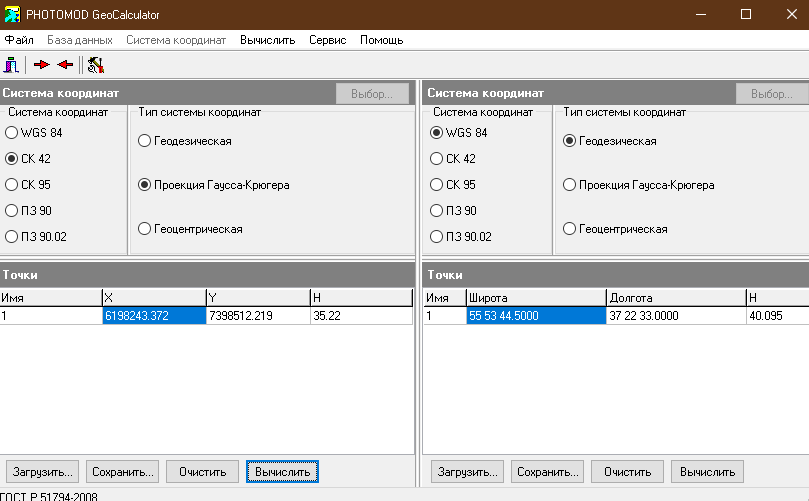The image size is (809, 501).
Task: Maximize the GeoCalculator window
Action: pos(746,14)
